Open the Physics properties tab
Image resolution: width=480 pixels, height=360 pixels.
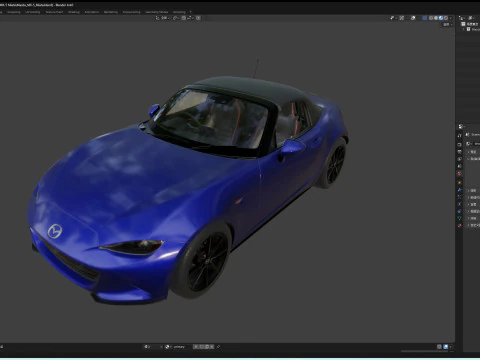pyautogui.click(x=459, y=204)
